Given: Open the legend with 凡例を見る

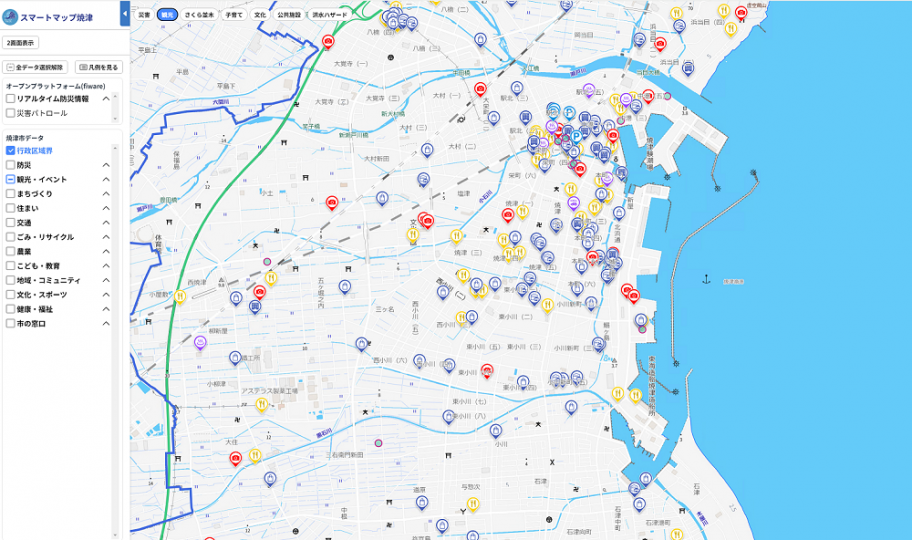Looking at the screenshot, I should [x=99, y=68].
